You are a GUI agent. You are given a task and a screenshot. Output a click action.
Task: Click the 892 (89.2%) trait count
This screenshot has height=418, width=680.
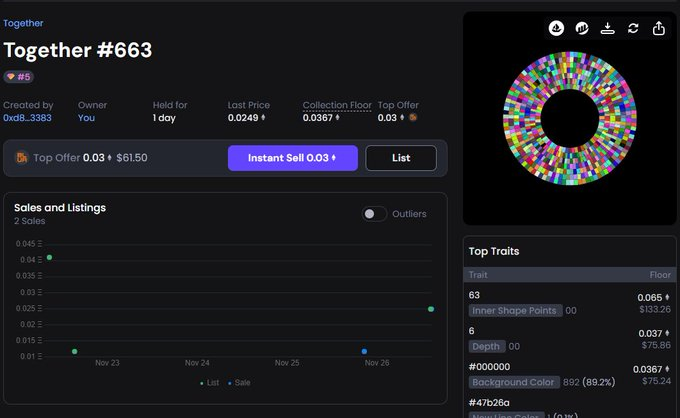coord(589,382)
